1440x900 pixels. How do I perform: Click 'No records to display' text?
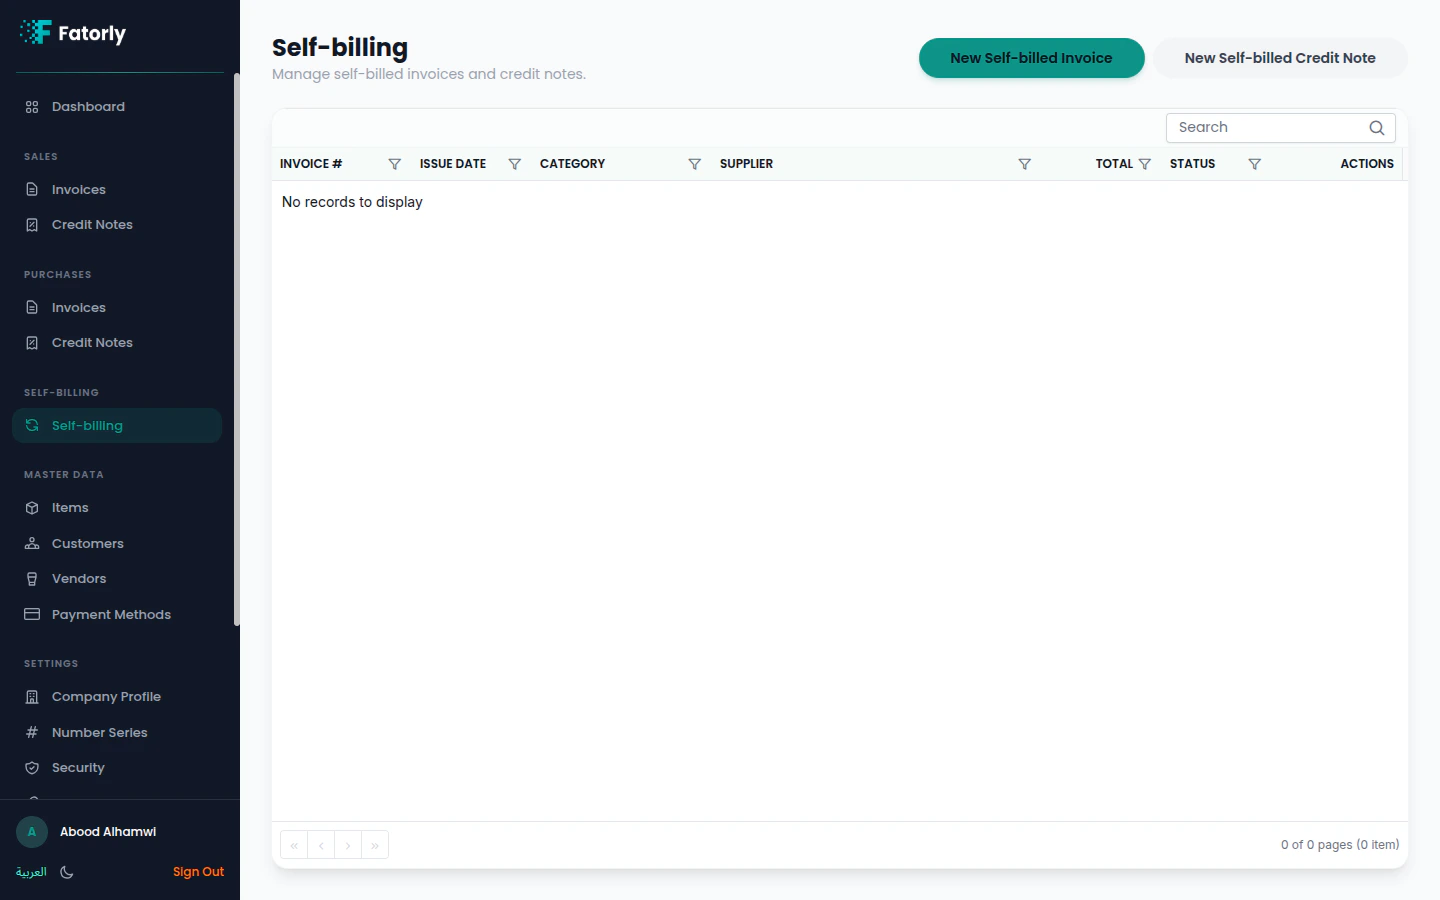352,202
